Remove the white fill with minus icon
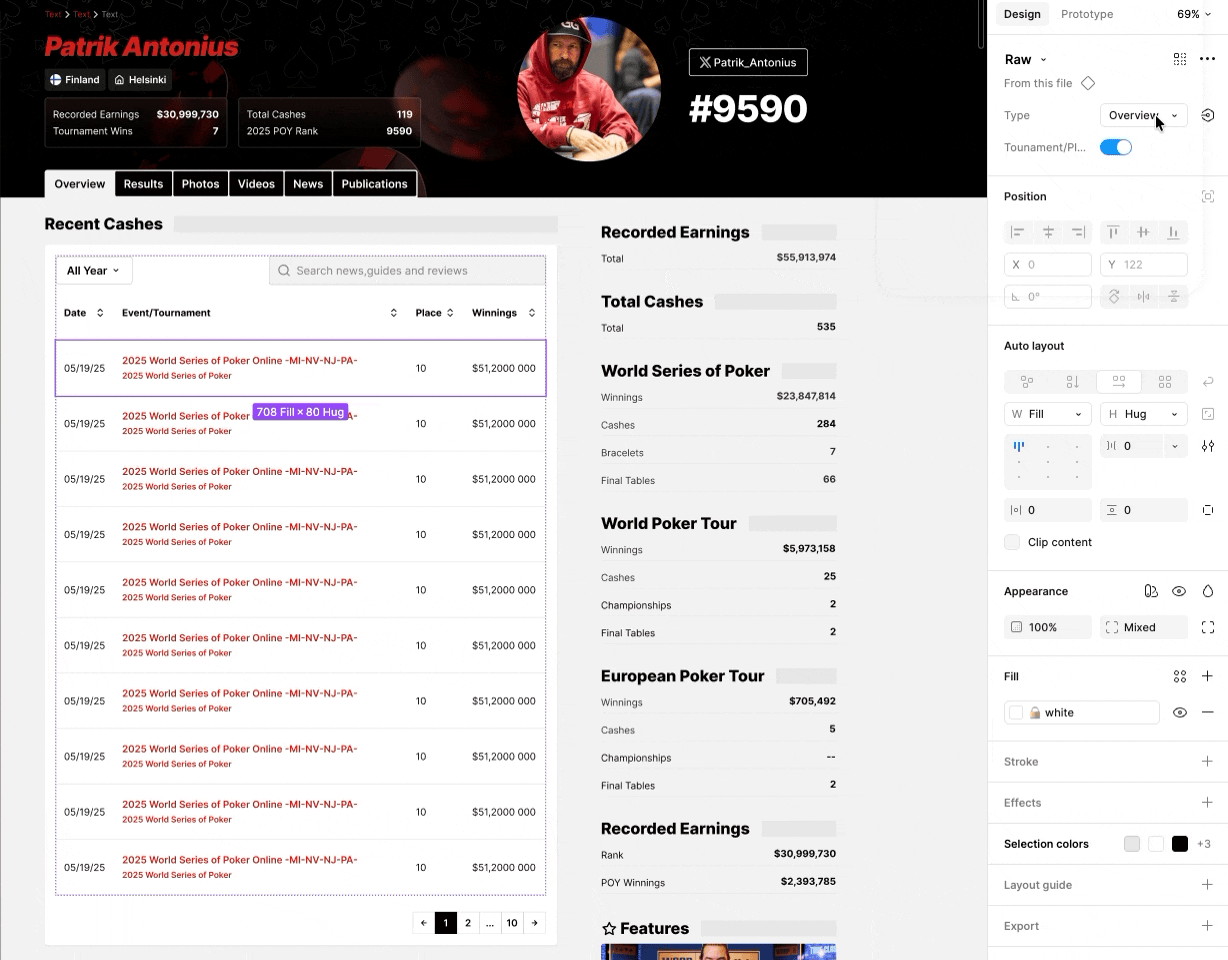 tap(1207, 712)
